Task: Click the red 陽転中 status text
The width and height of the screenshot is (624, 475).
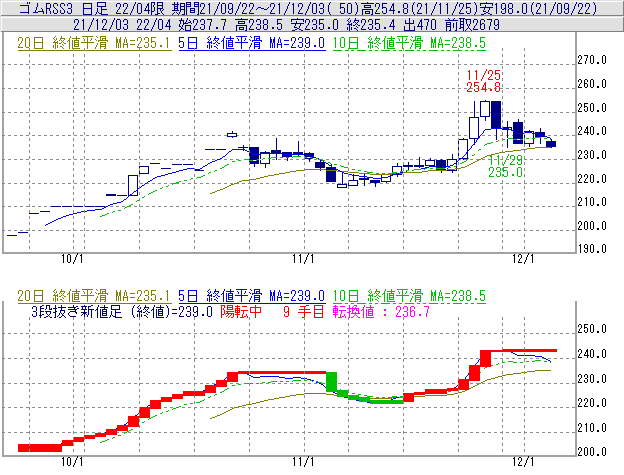Action: click(241, 311)
